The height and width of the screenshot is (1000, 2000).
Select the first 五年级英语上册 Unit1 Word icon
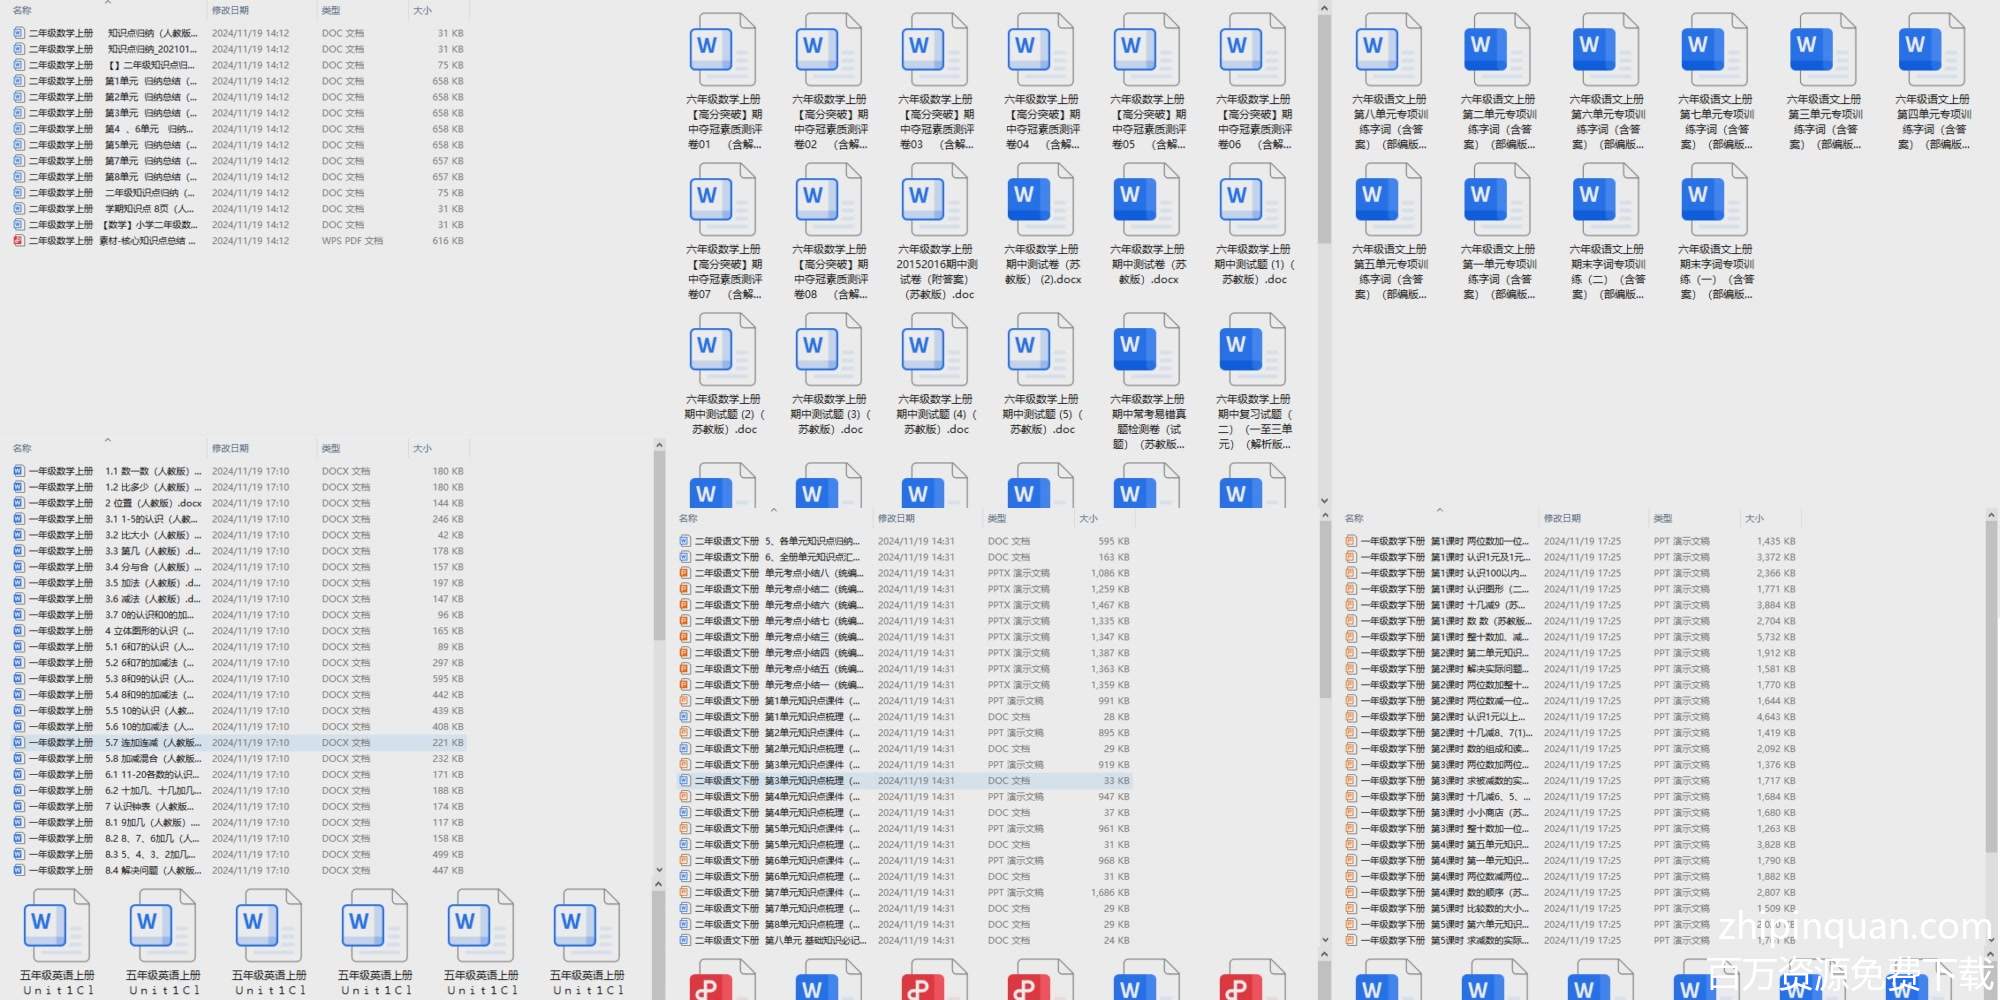(56, 926)
